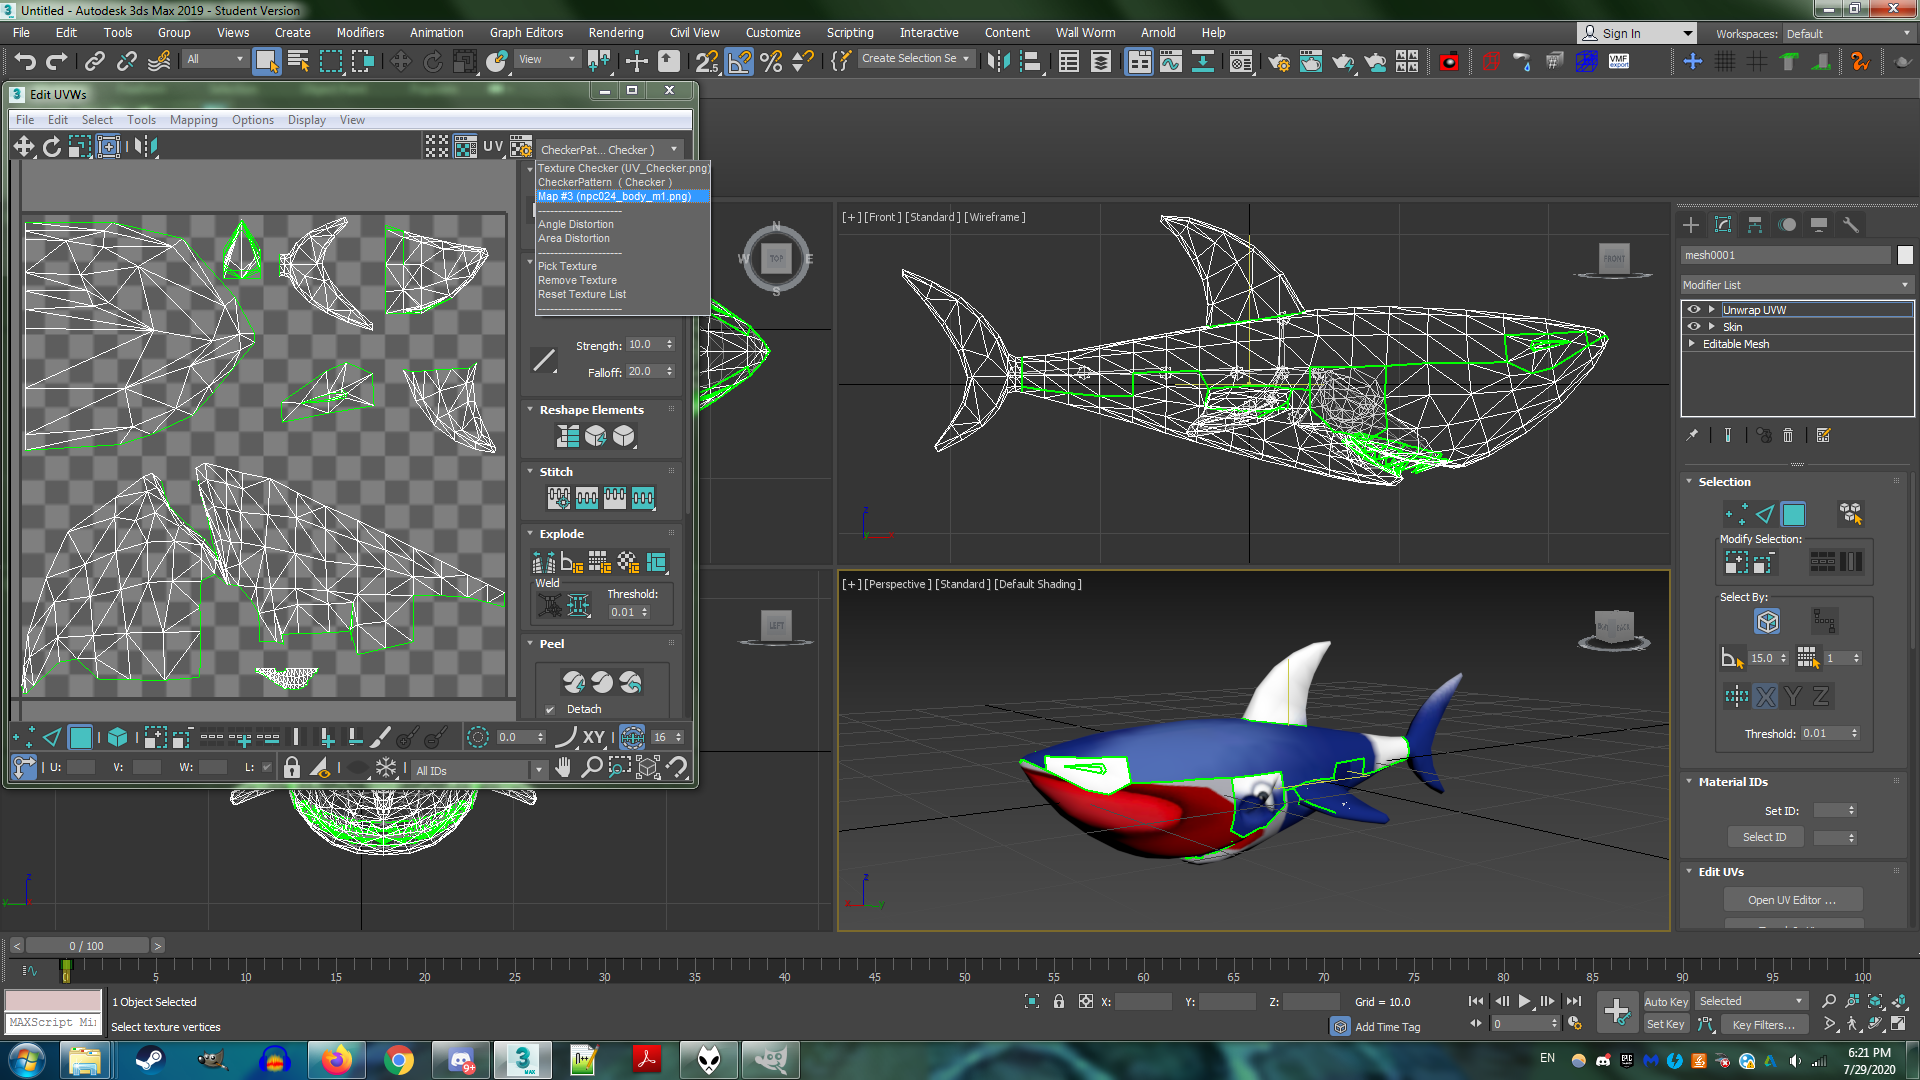Viewport: 1920px width, 1080px height.
Task: Click the Set Key plus icon
Action: point(1617,1012)
